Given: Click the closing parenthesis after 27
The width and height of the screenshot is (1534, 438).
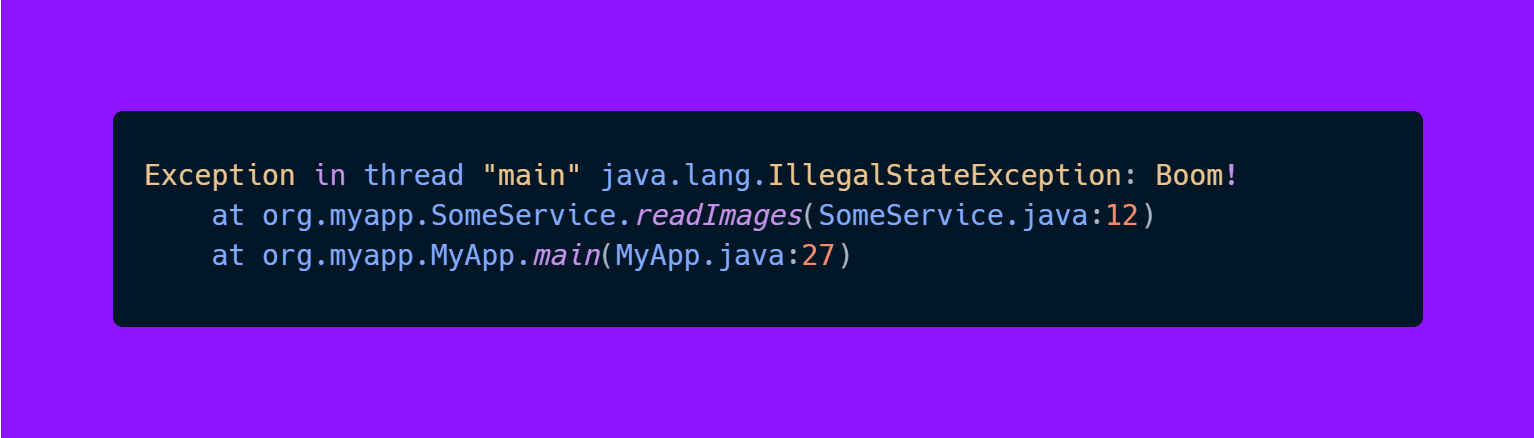Looking at the screenshot, I should click(845, 256).
